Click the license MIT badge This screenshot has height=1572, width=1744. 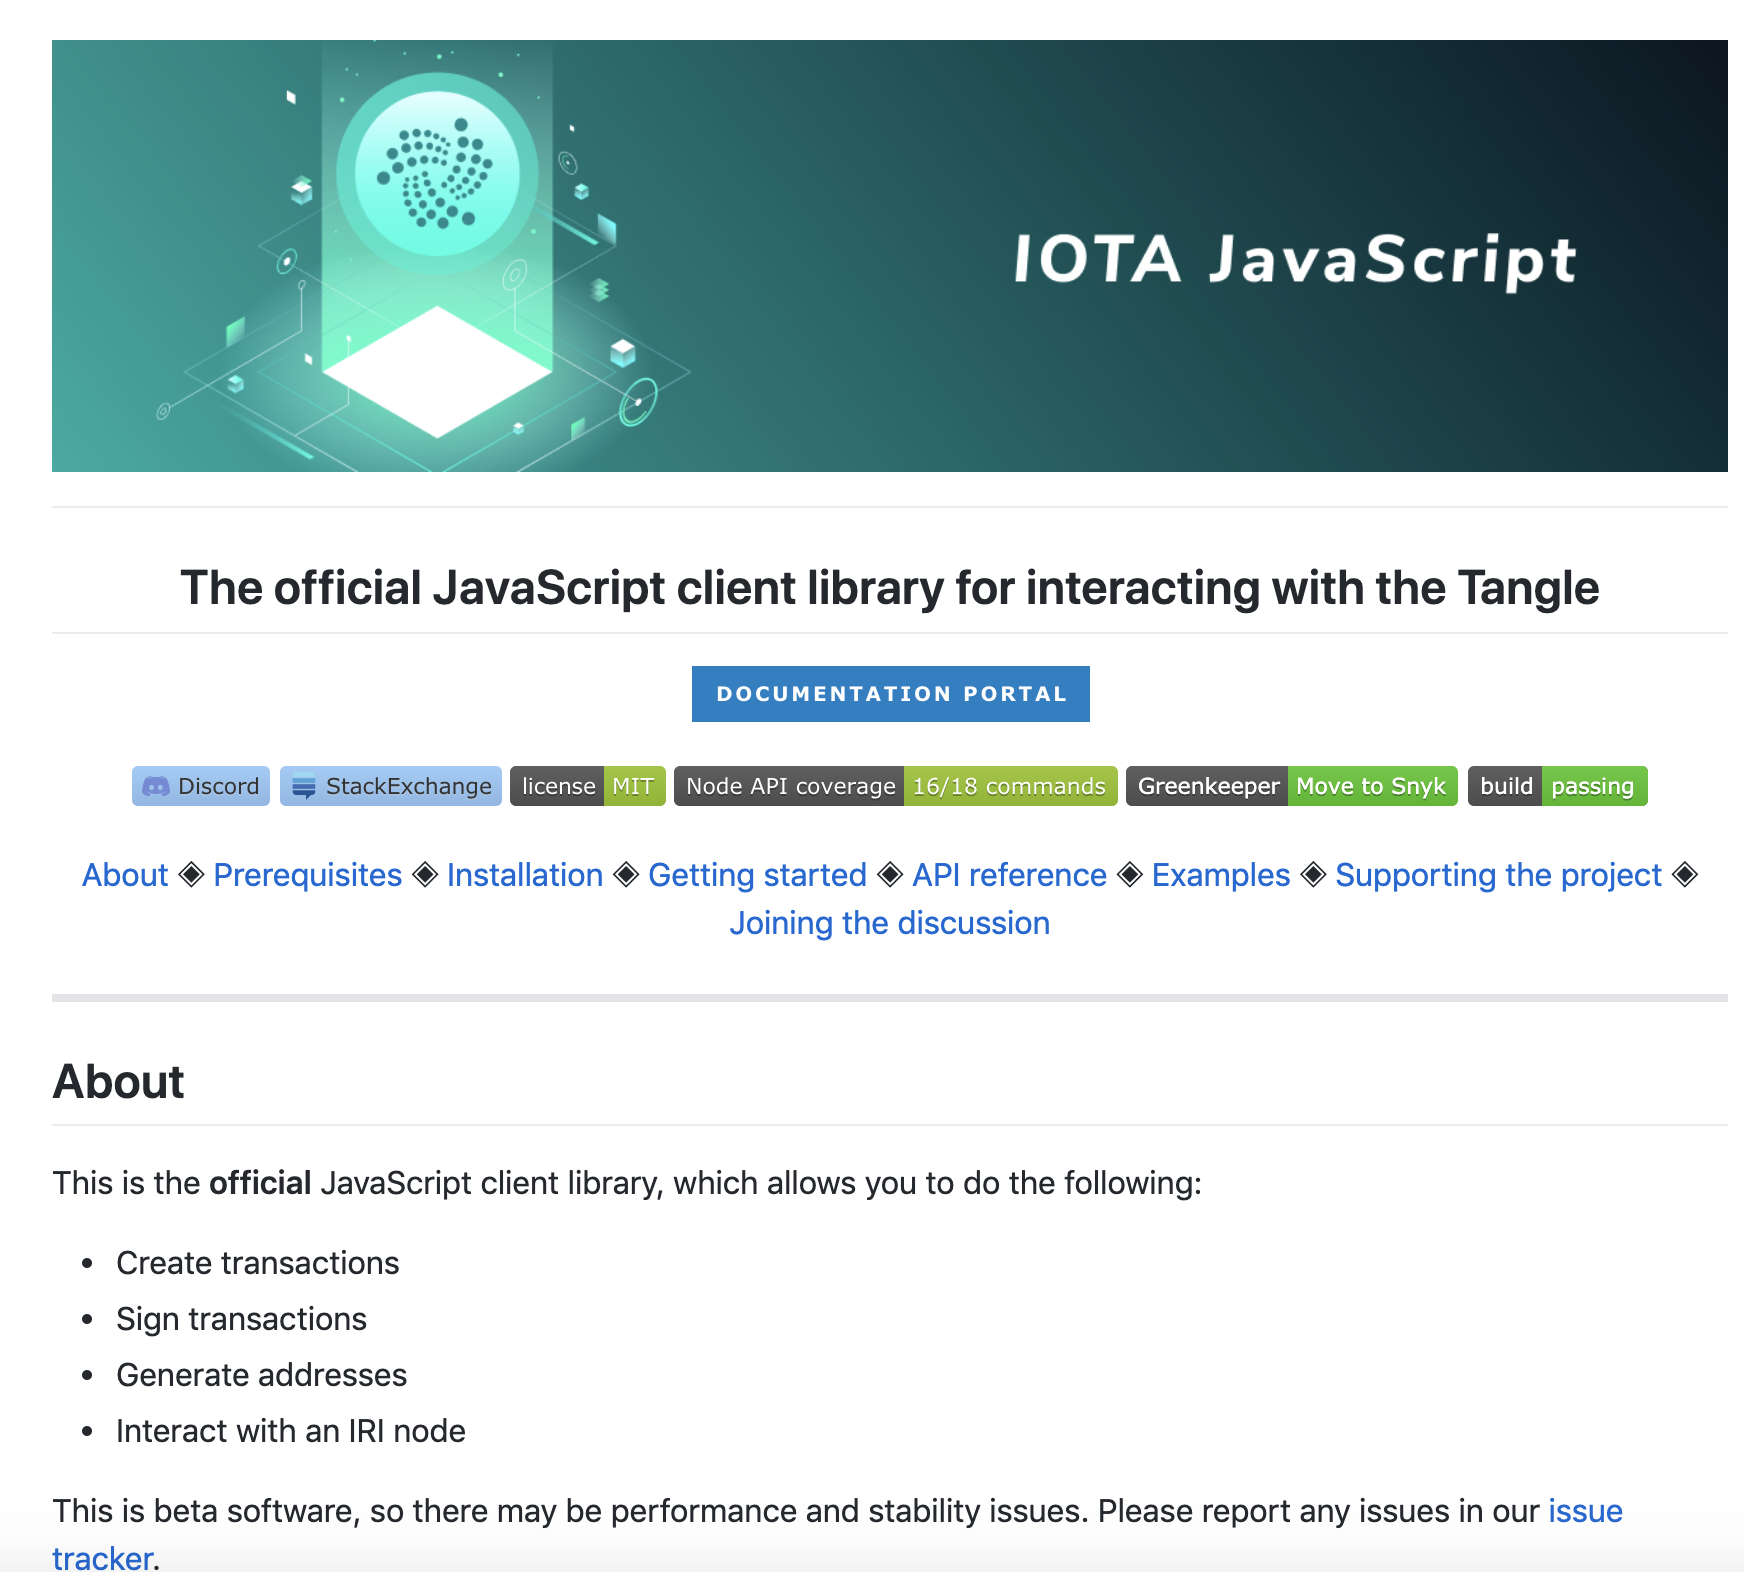pos(588,786)
